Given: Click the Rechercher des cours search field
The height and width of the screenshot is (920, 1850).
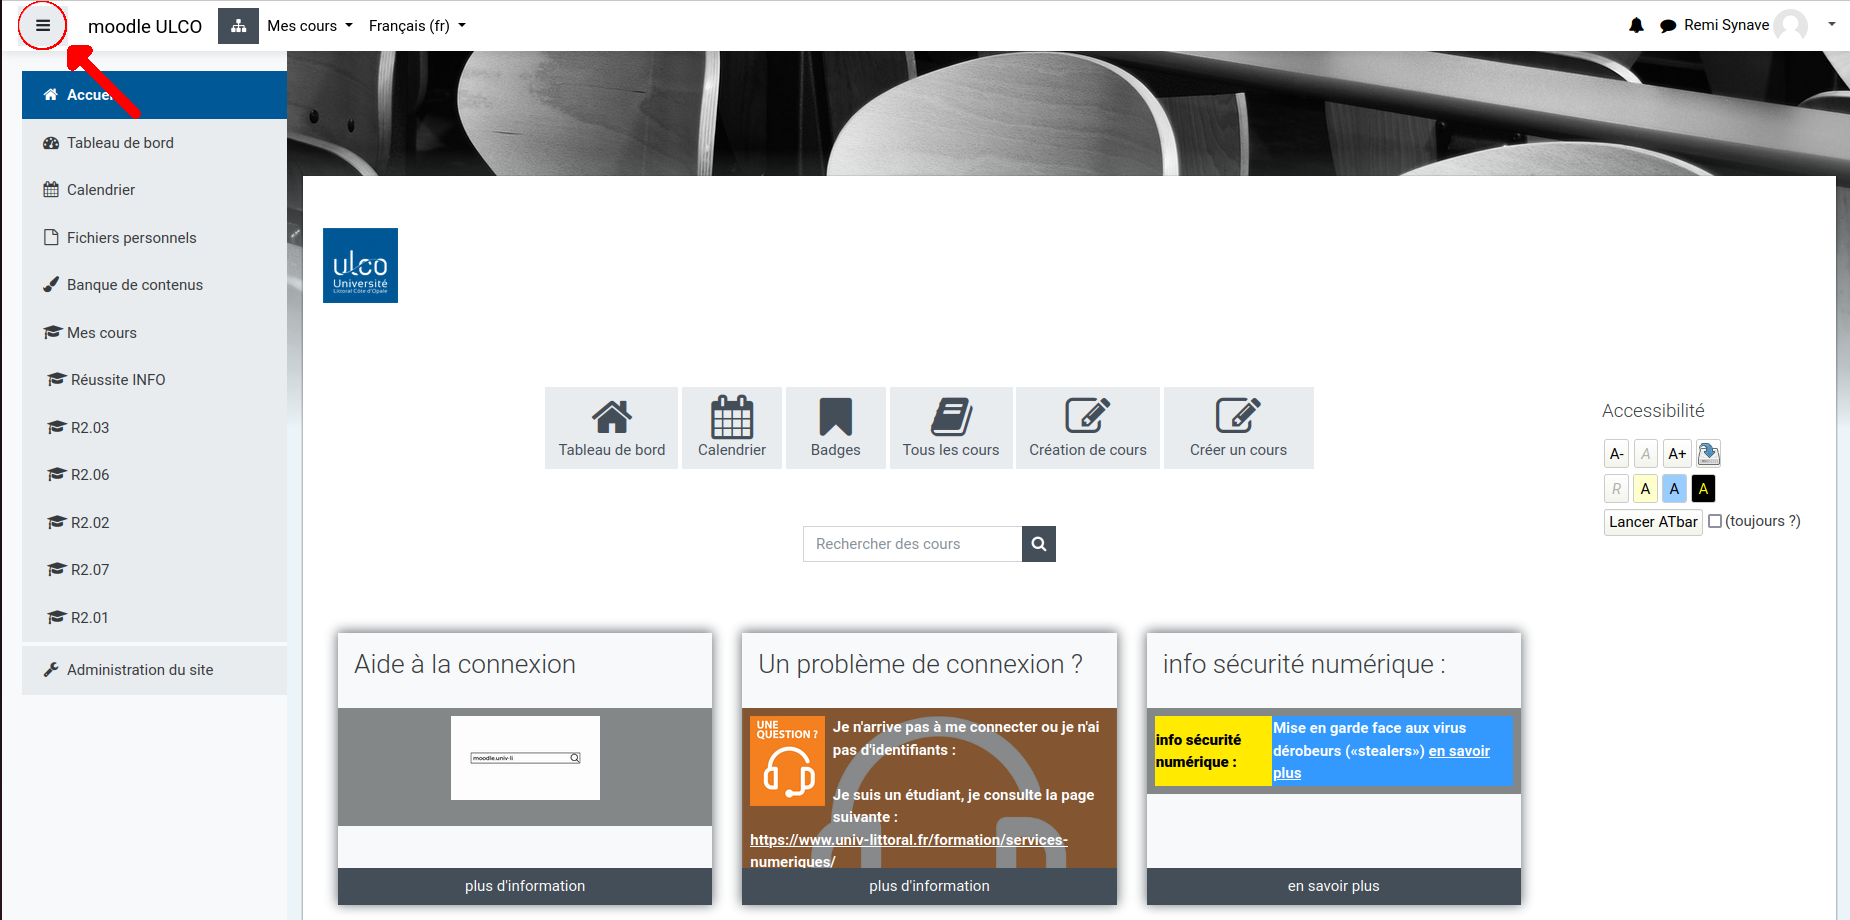Looking at the screenshot, I should [x=912, y=544].
